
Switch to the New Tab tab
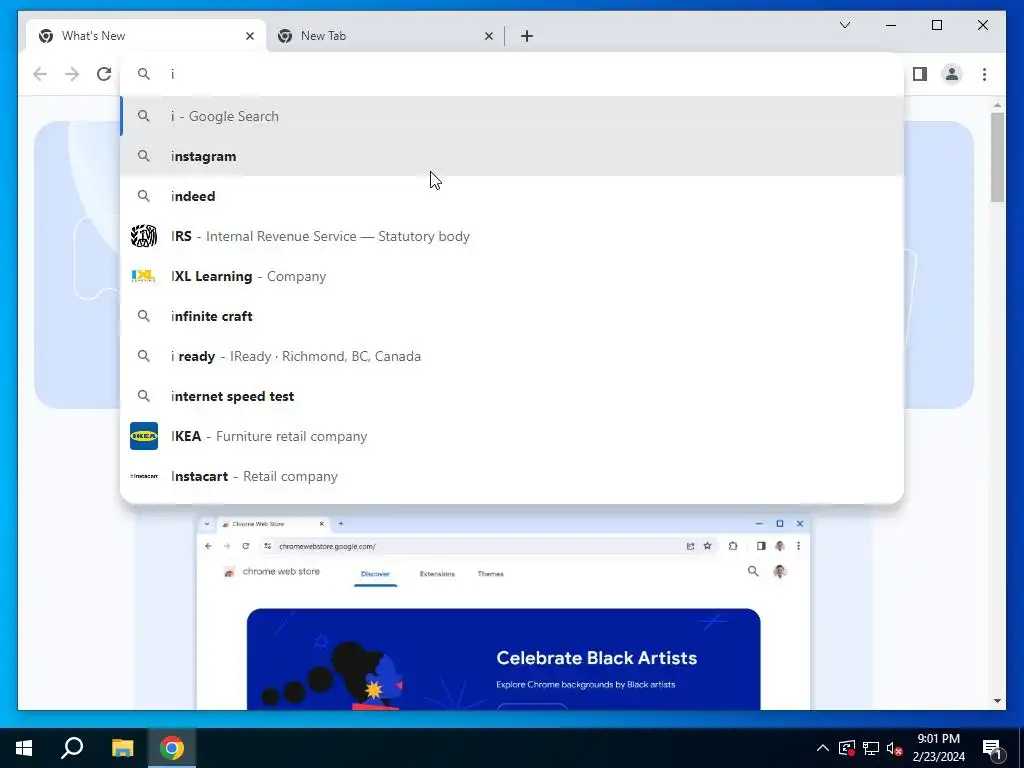385,36
